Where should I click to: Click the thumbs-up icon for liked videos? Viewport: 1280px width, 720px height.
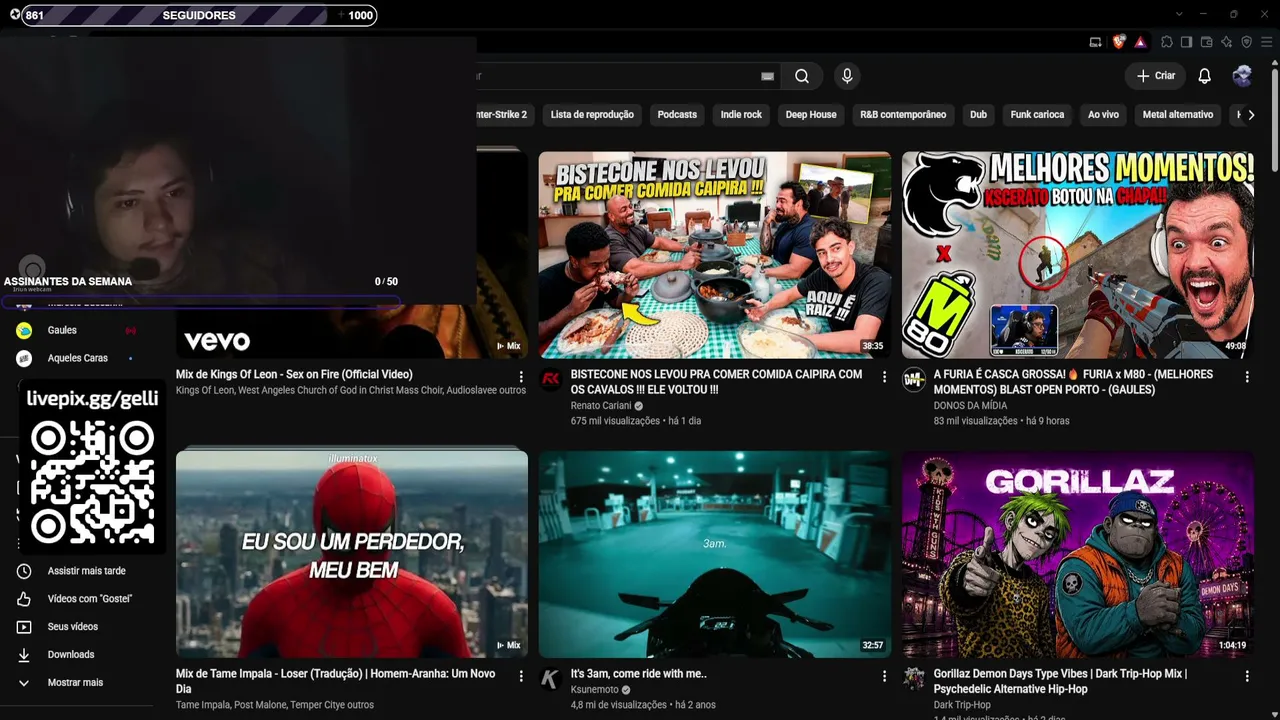(24, 599)
